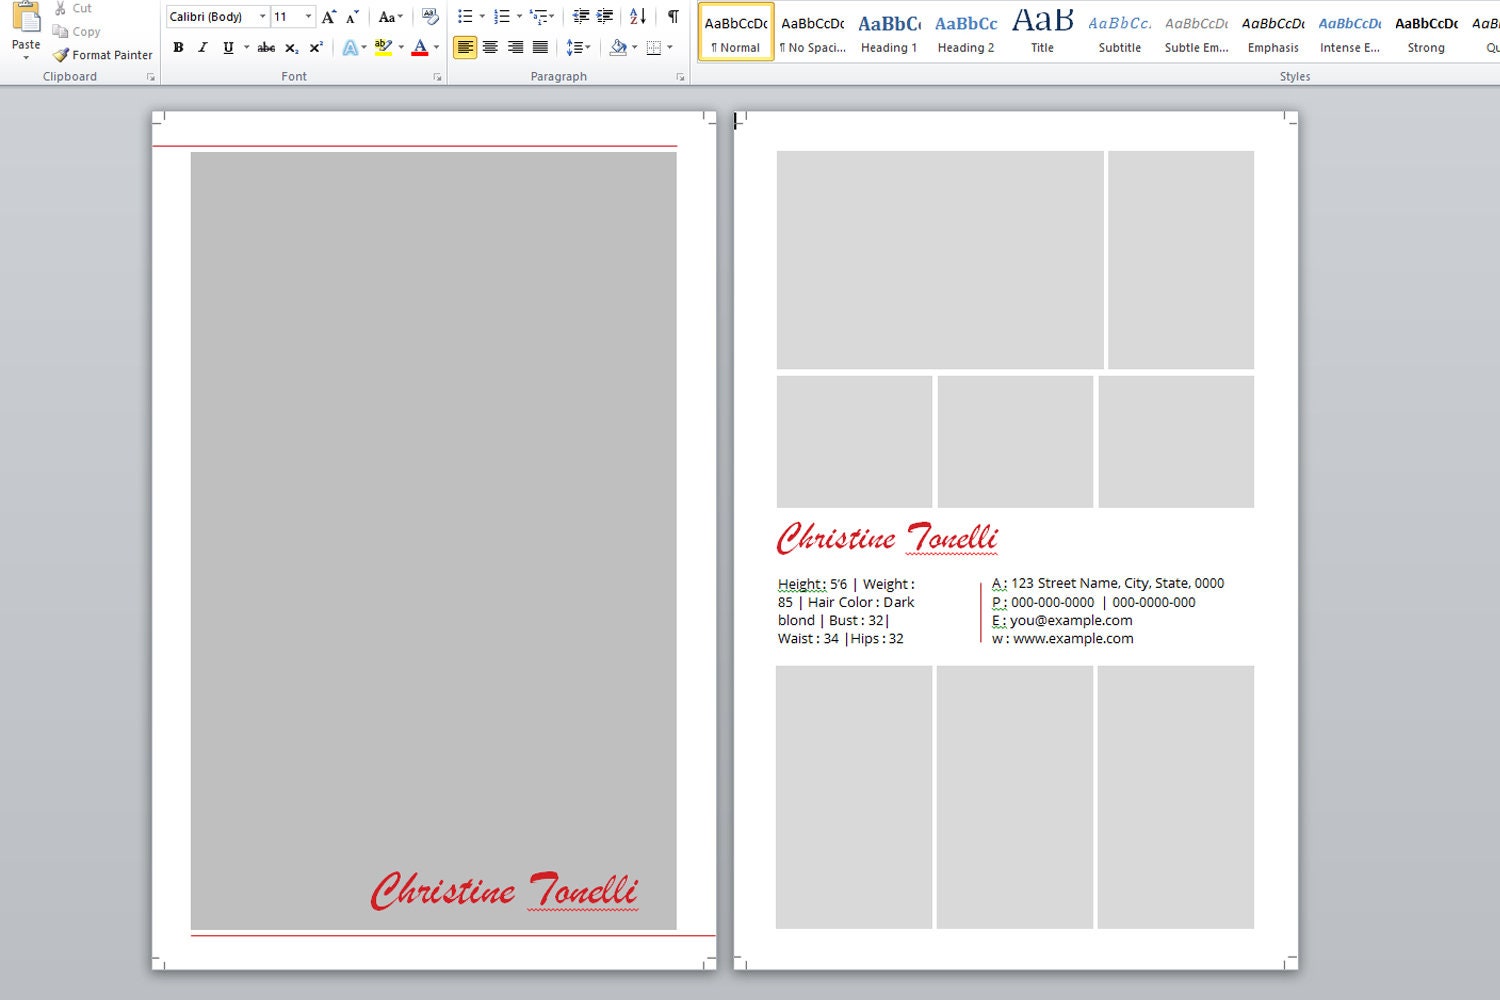The width and height of the screenshot is (1500, 1000).
Task: Click the Copy button
Action: tap(76, 31)
